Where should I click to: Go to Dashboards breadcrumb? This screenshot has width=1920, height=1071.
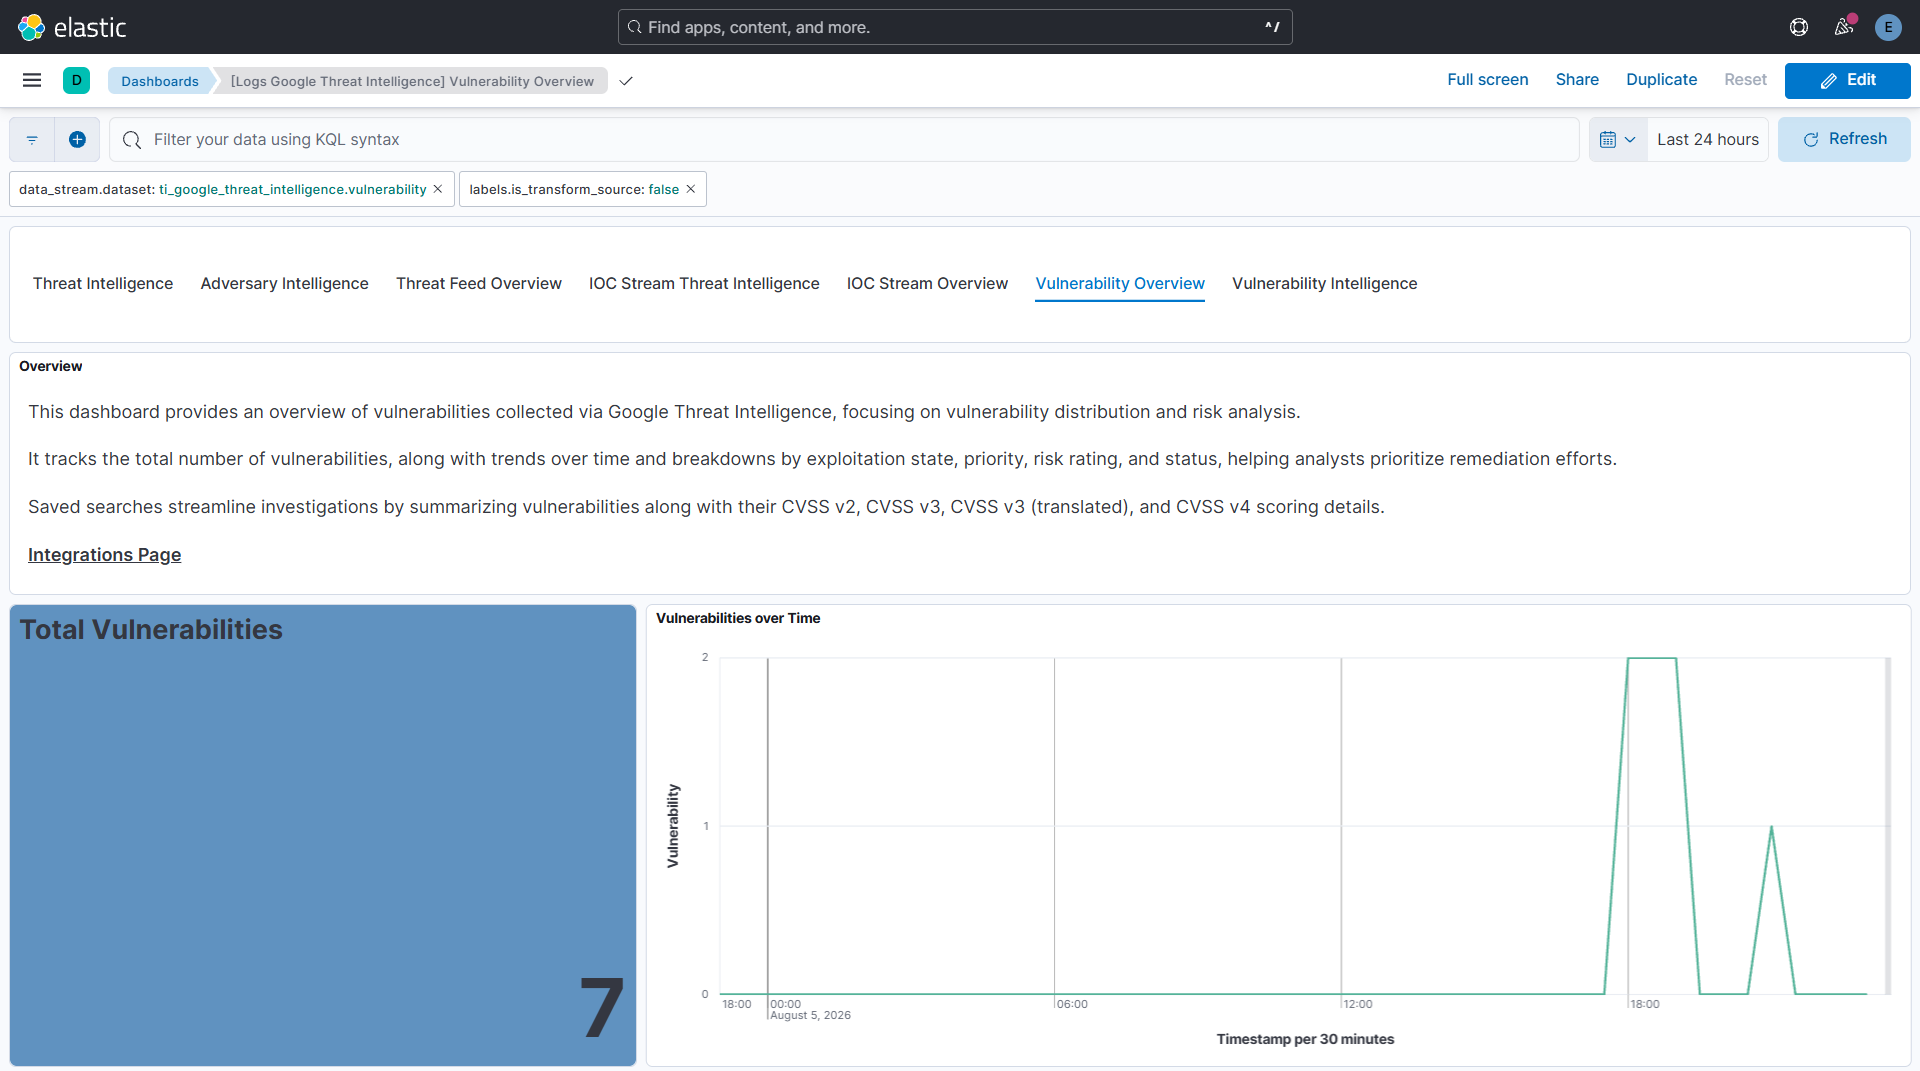pos(160,81)
